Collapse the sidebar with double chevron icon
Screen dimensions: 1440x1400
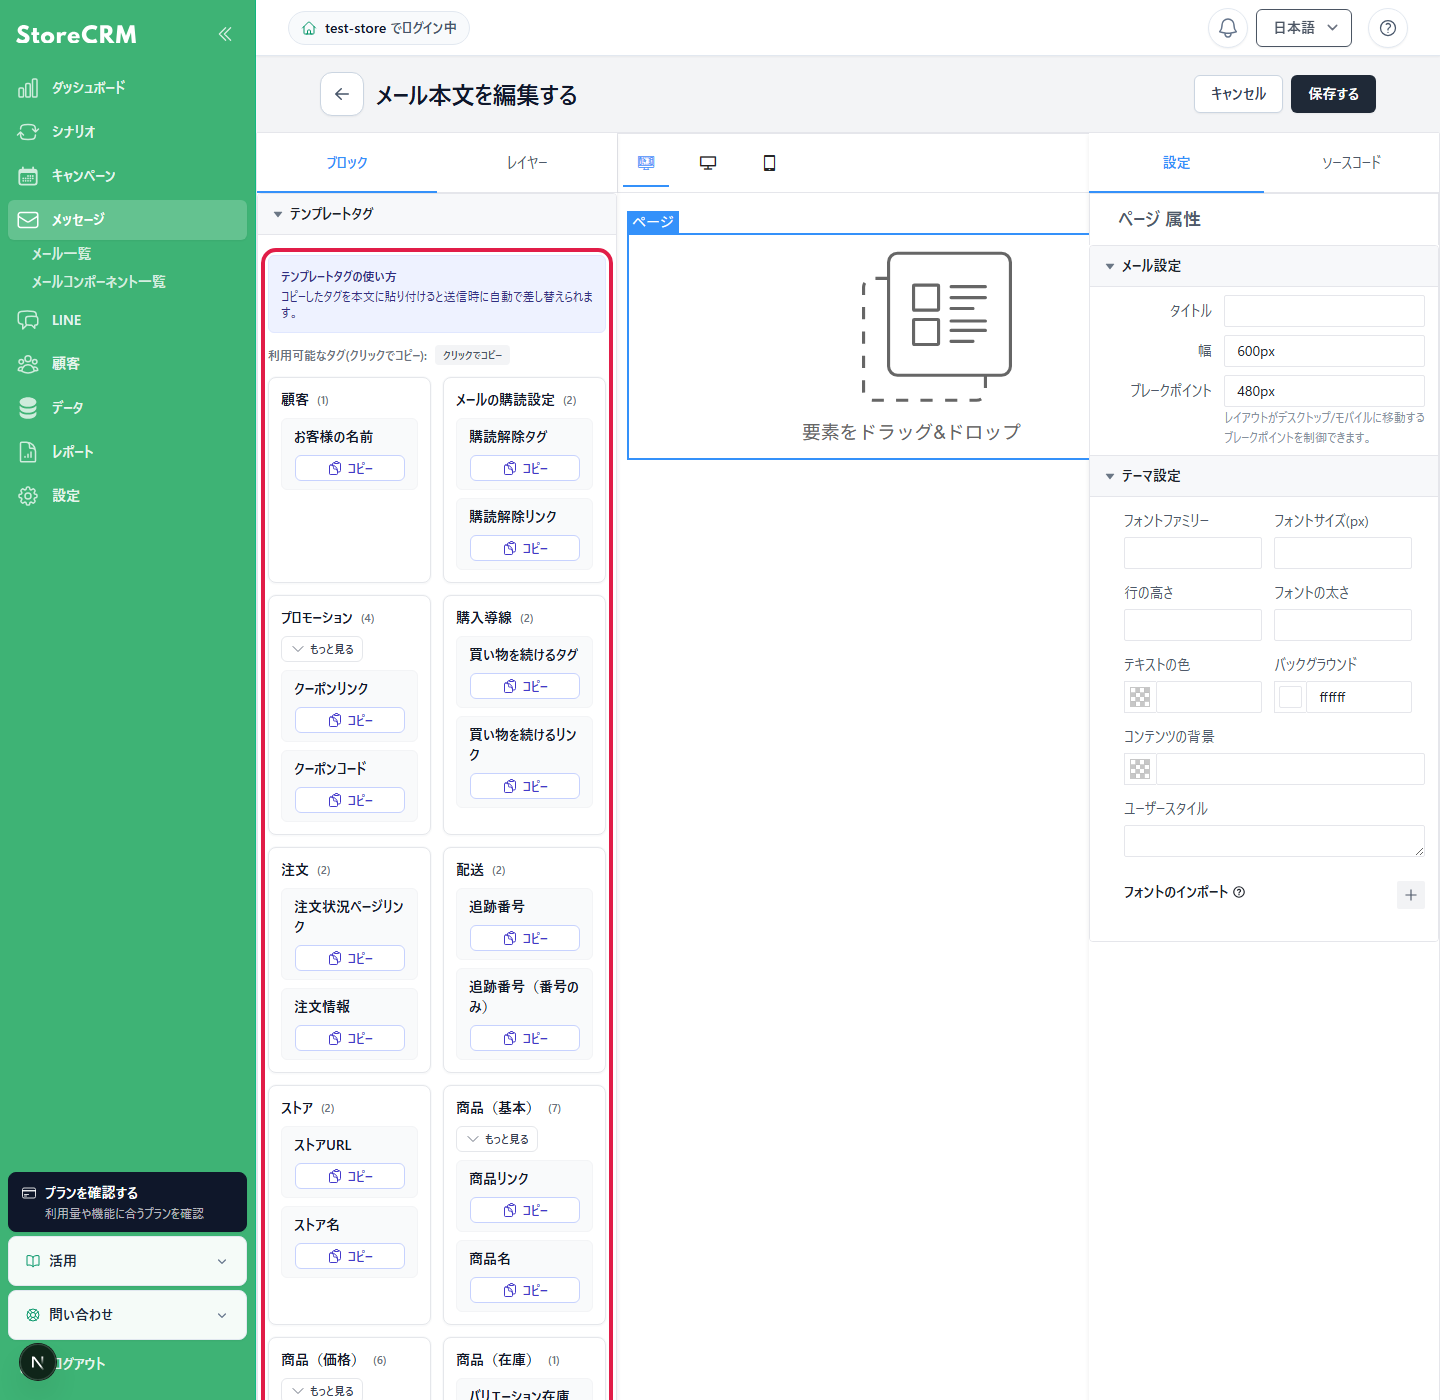point(225,34)
